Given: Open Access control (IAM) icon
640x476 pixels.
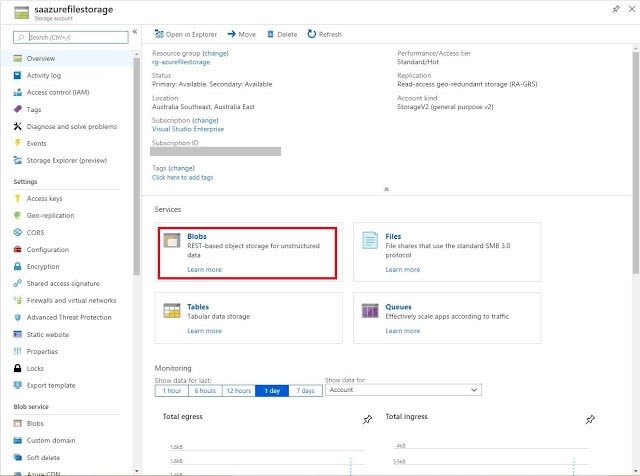Looking at the screenshot, I should click(17, 93).
